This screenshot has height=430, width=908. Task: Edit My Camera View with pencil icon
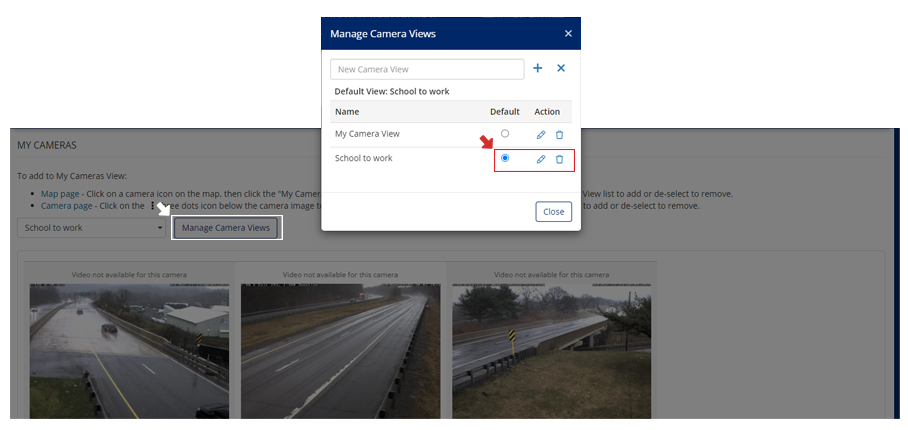point(541,134)
